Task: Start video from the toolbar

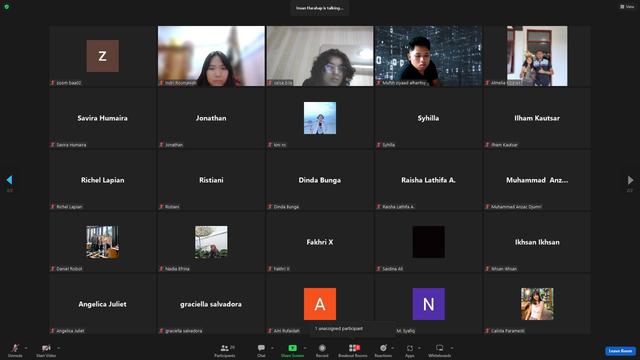Action: [x=46, y=350]
